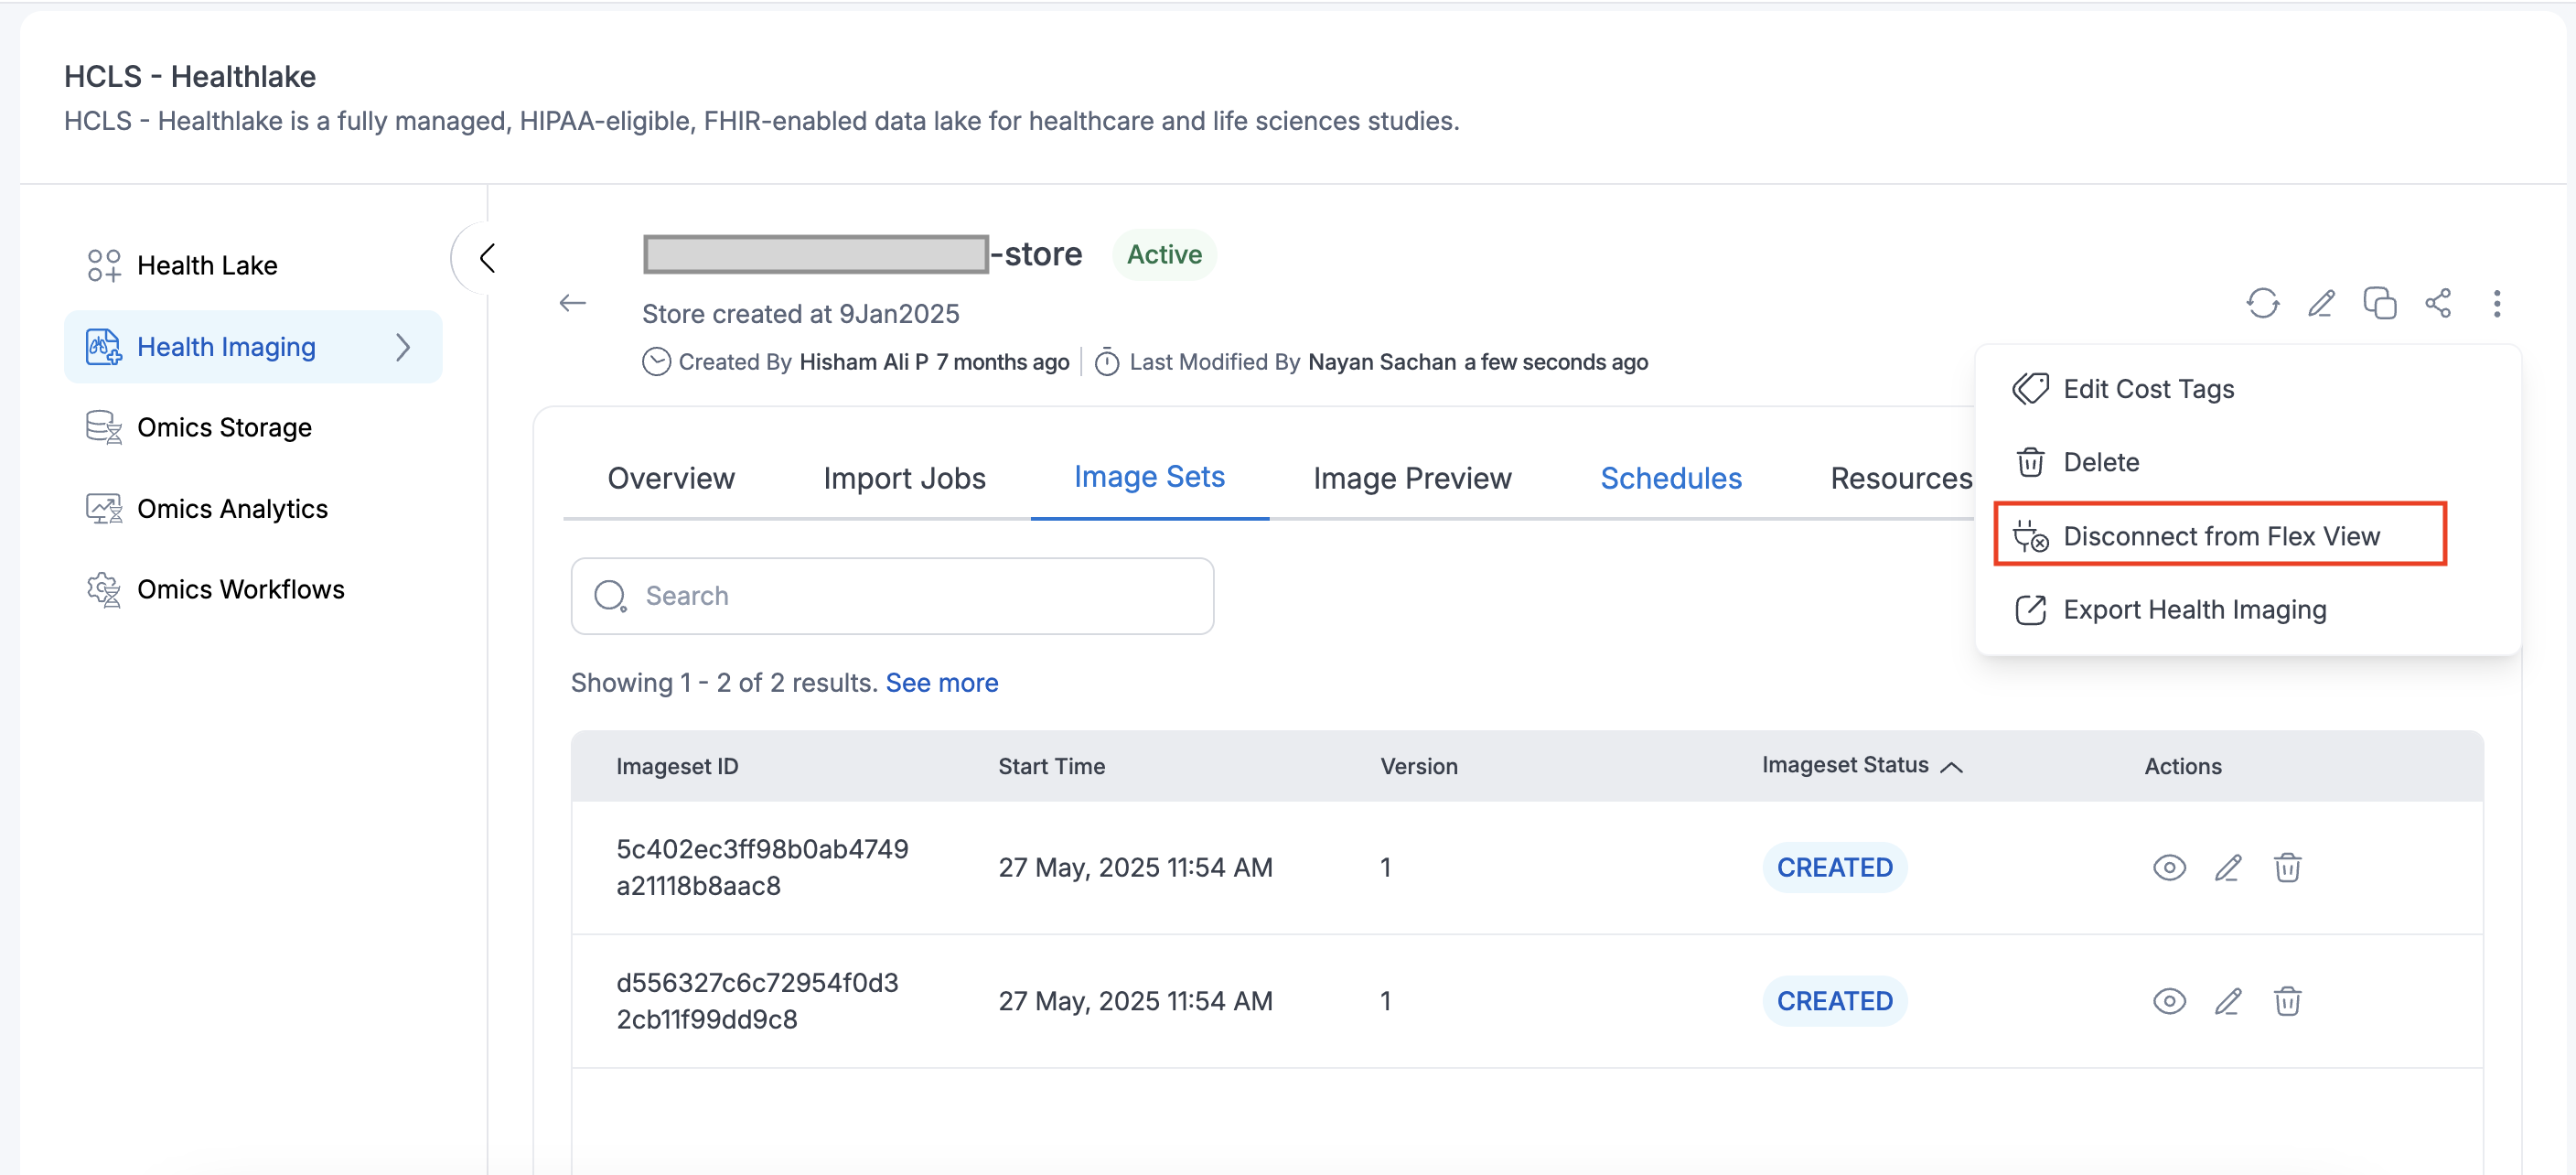Open Omics Workflows in the sidebar
This screenshot has width=2576, height=1175.
click(240, 589)
